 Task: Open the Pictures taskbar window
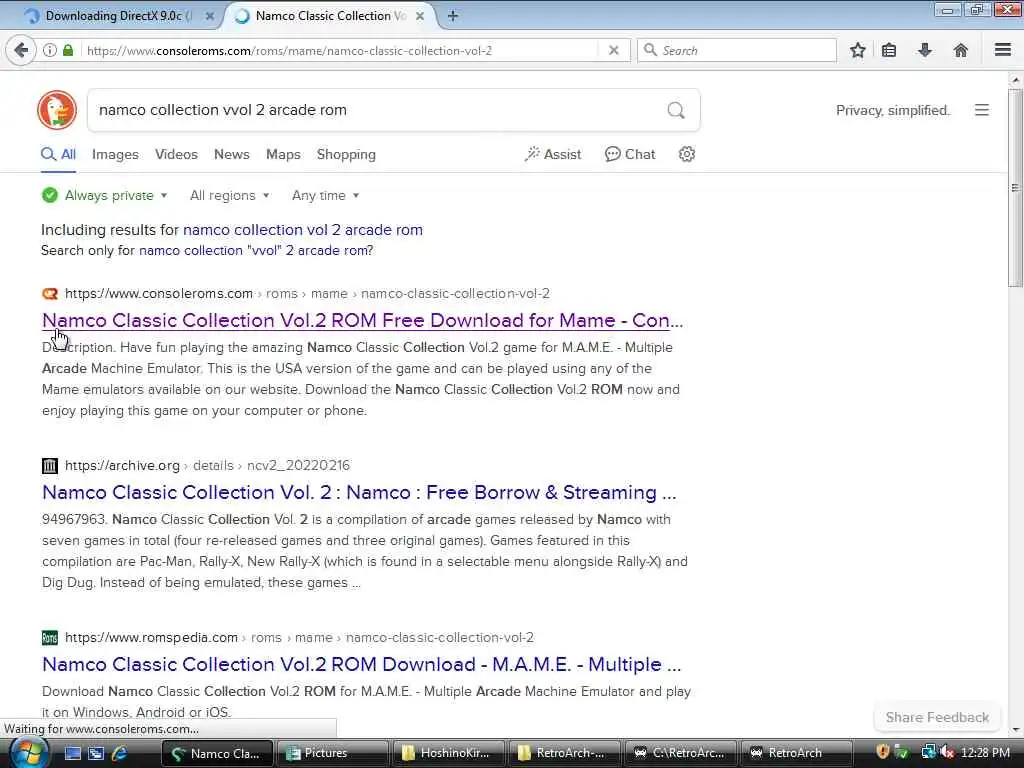333,754
